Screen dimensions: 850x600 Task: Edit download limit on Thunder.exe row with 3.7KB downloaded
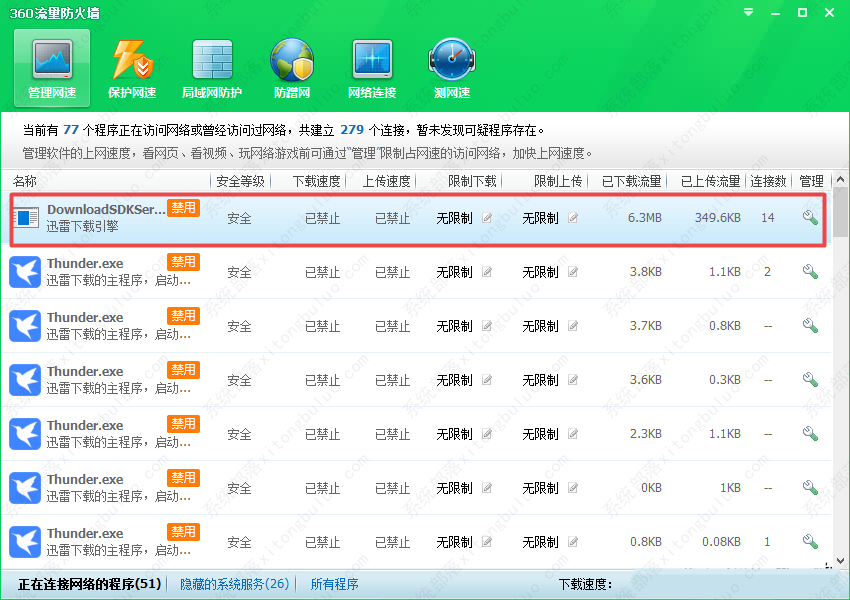pos(487,326)
